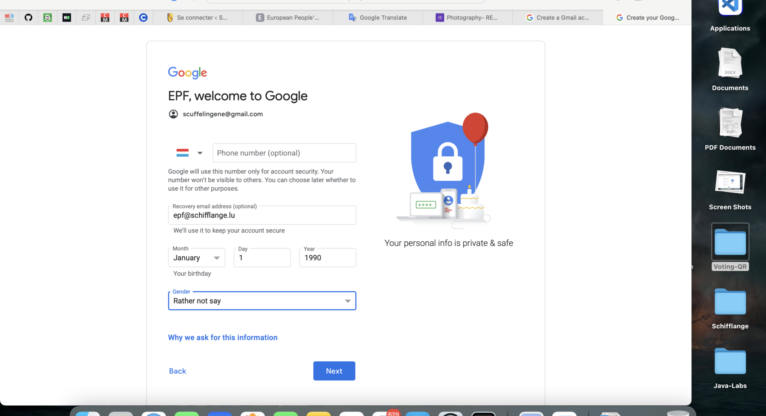This screenshot has height=416, width=766.
Task: Switch to the European People's tab
Action: point(288,18)
